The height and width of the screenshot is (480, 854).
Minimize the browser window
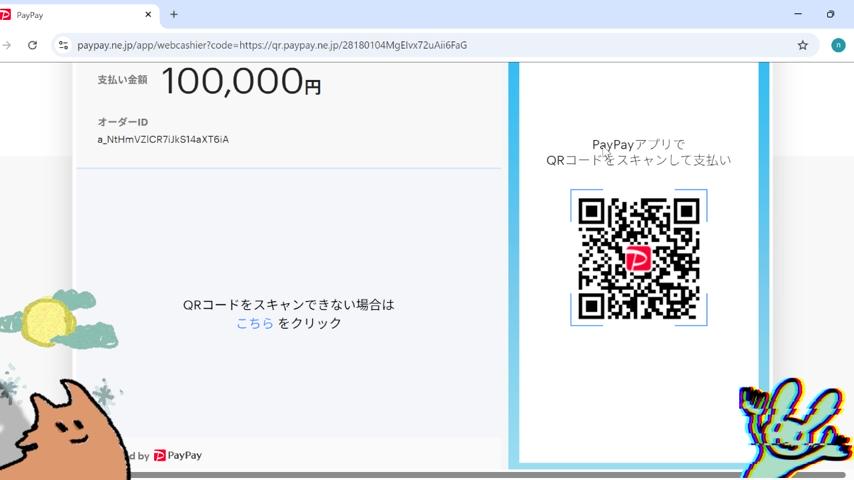click(798, 14)
